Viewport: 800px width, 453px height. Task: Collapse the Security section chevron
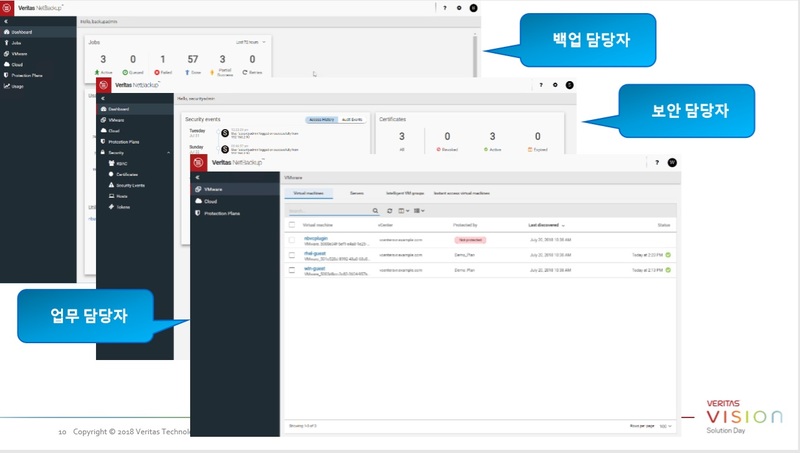click(x=168, y=153)
